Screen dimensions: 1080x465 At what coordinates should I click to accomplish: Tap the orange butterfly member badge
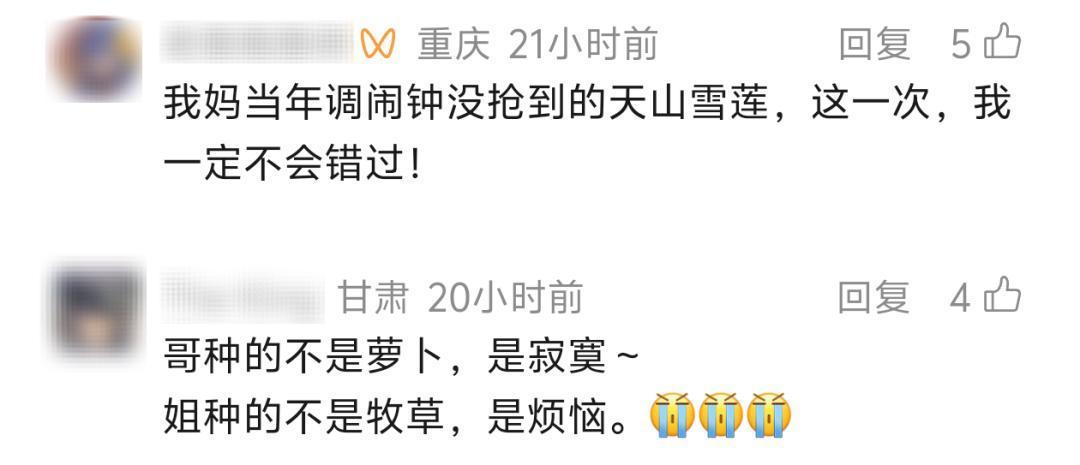(x=378, y=44)
